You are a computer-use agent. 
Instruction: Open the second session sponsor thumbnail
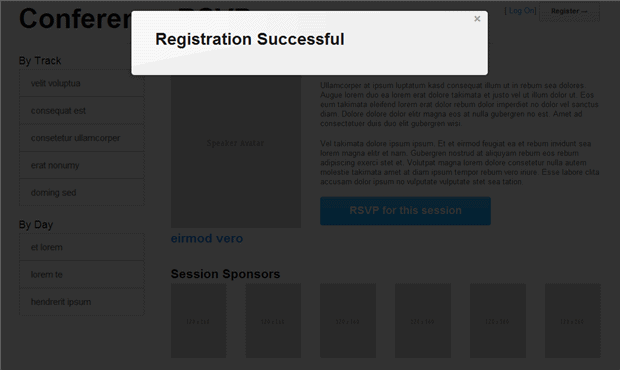[273, 321]
